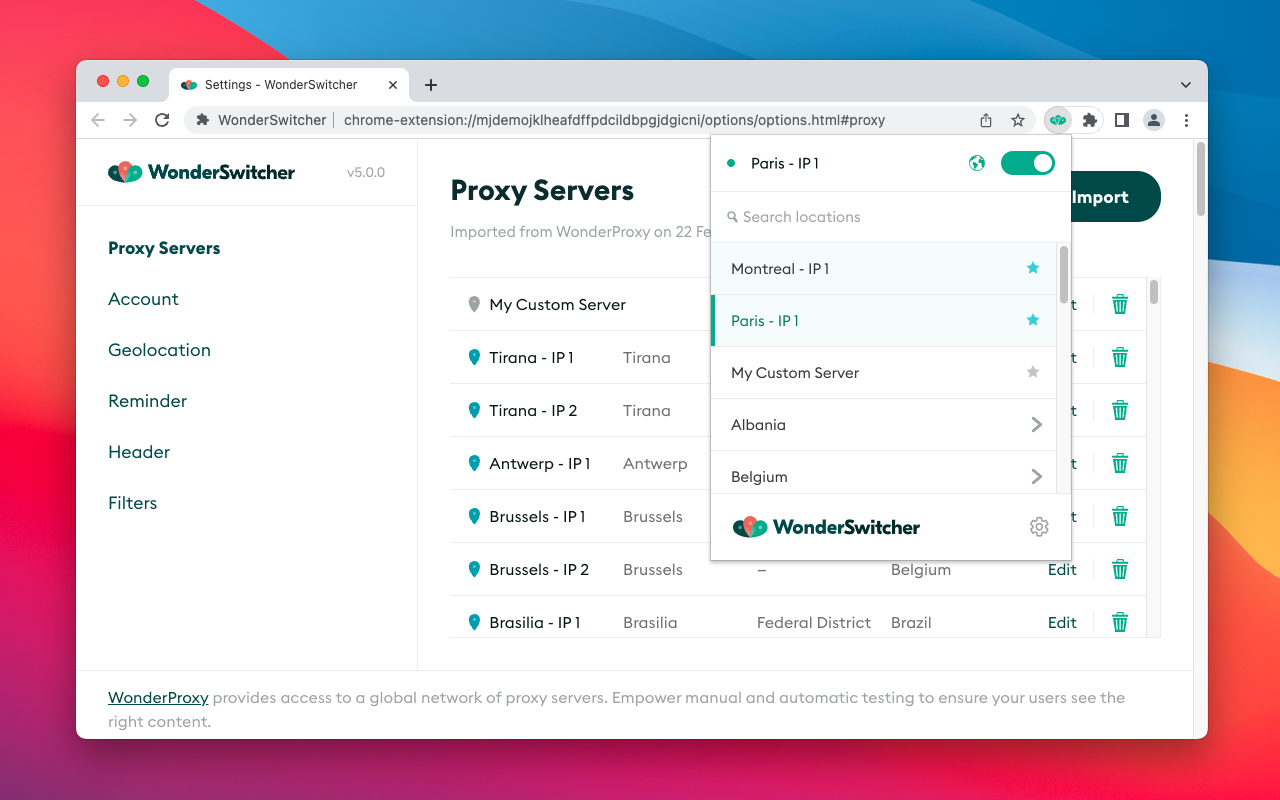Bookmark this page with the star icon

(x=1018, y=120)
